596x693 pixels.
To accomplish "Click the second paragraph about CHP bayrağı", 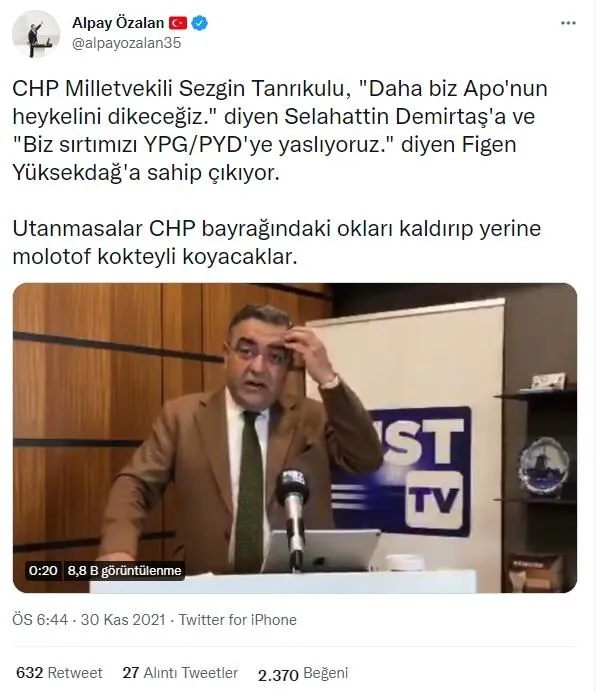I will (277, 242).
